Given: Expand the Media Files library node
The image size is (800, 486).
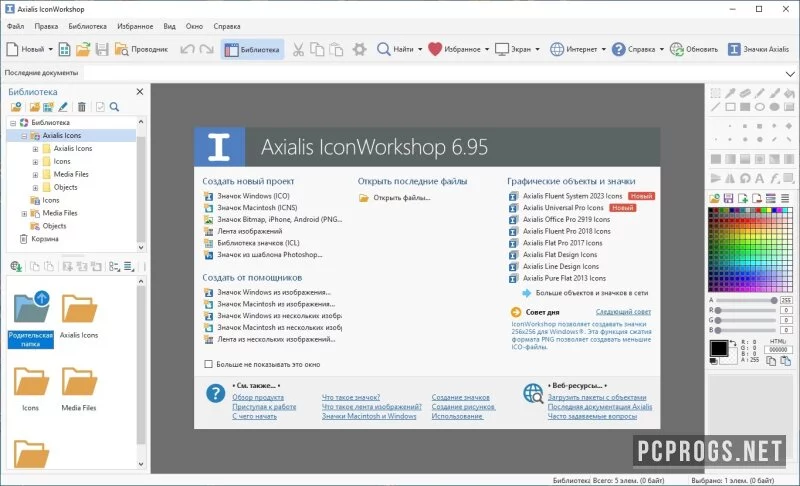Looking at the screenshot, I should point(24,214).
